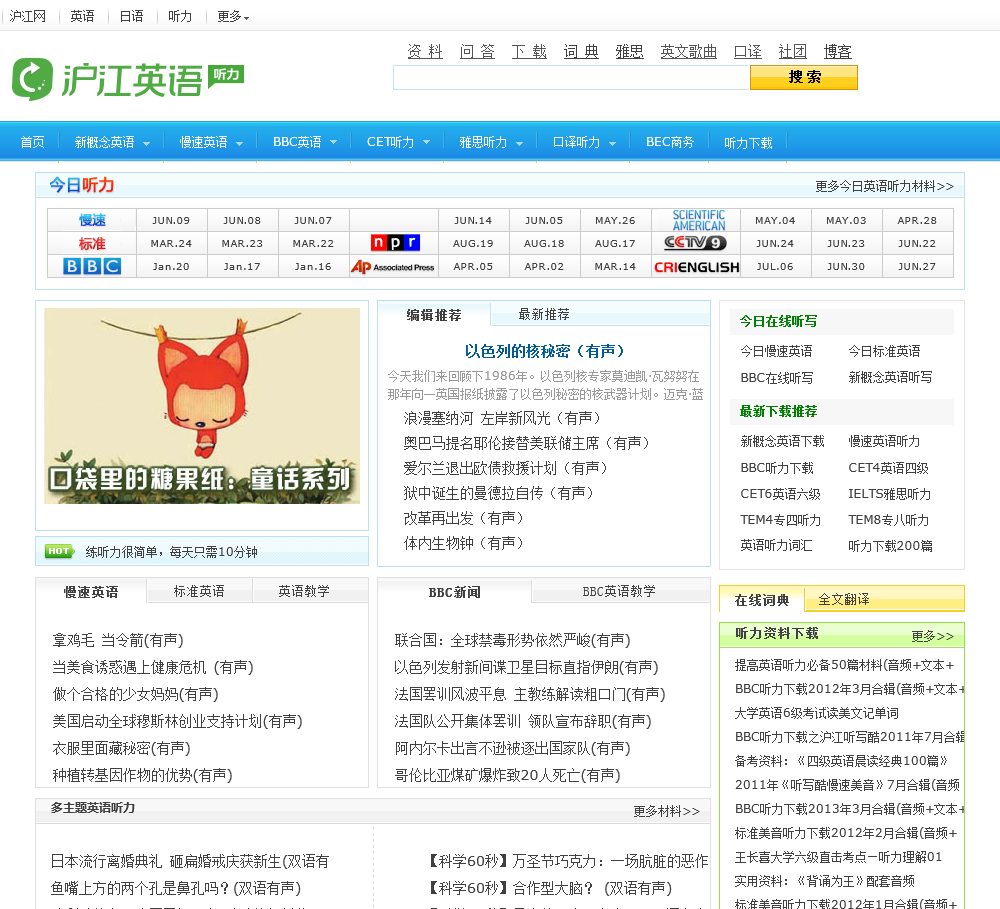Click the 听力 badge beside the logo
Viewport: 1000px width, 909px height.
(226, 77)
